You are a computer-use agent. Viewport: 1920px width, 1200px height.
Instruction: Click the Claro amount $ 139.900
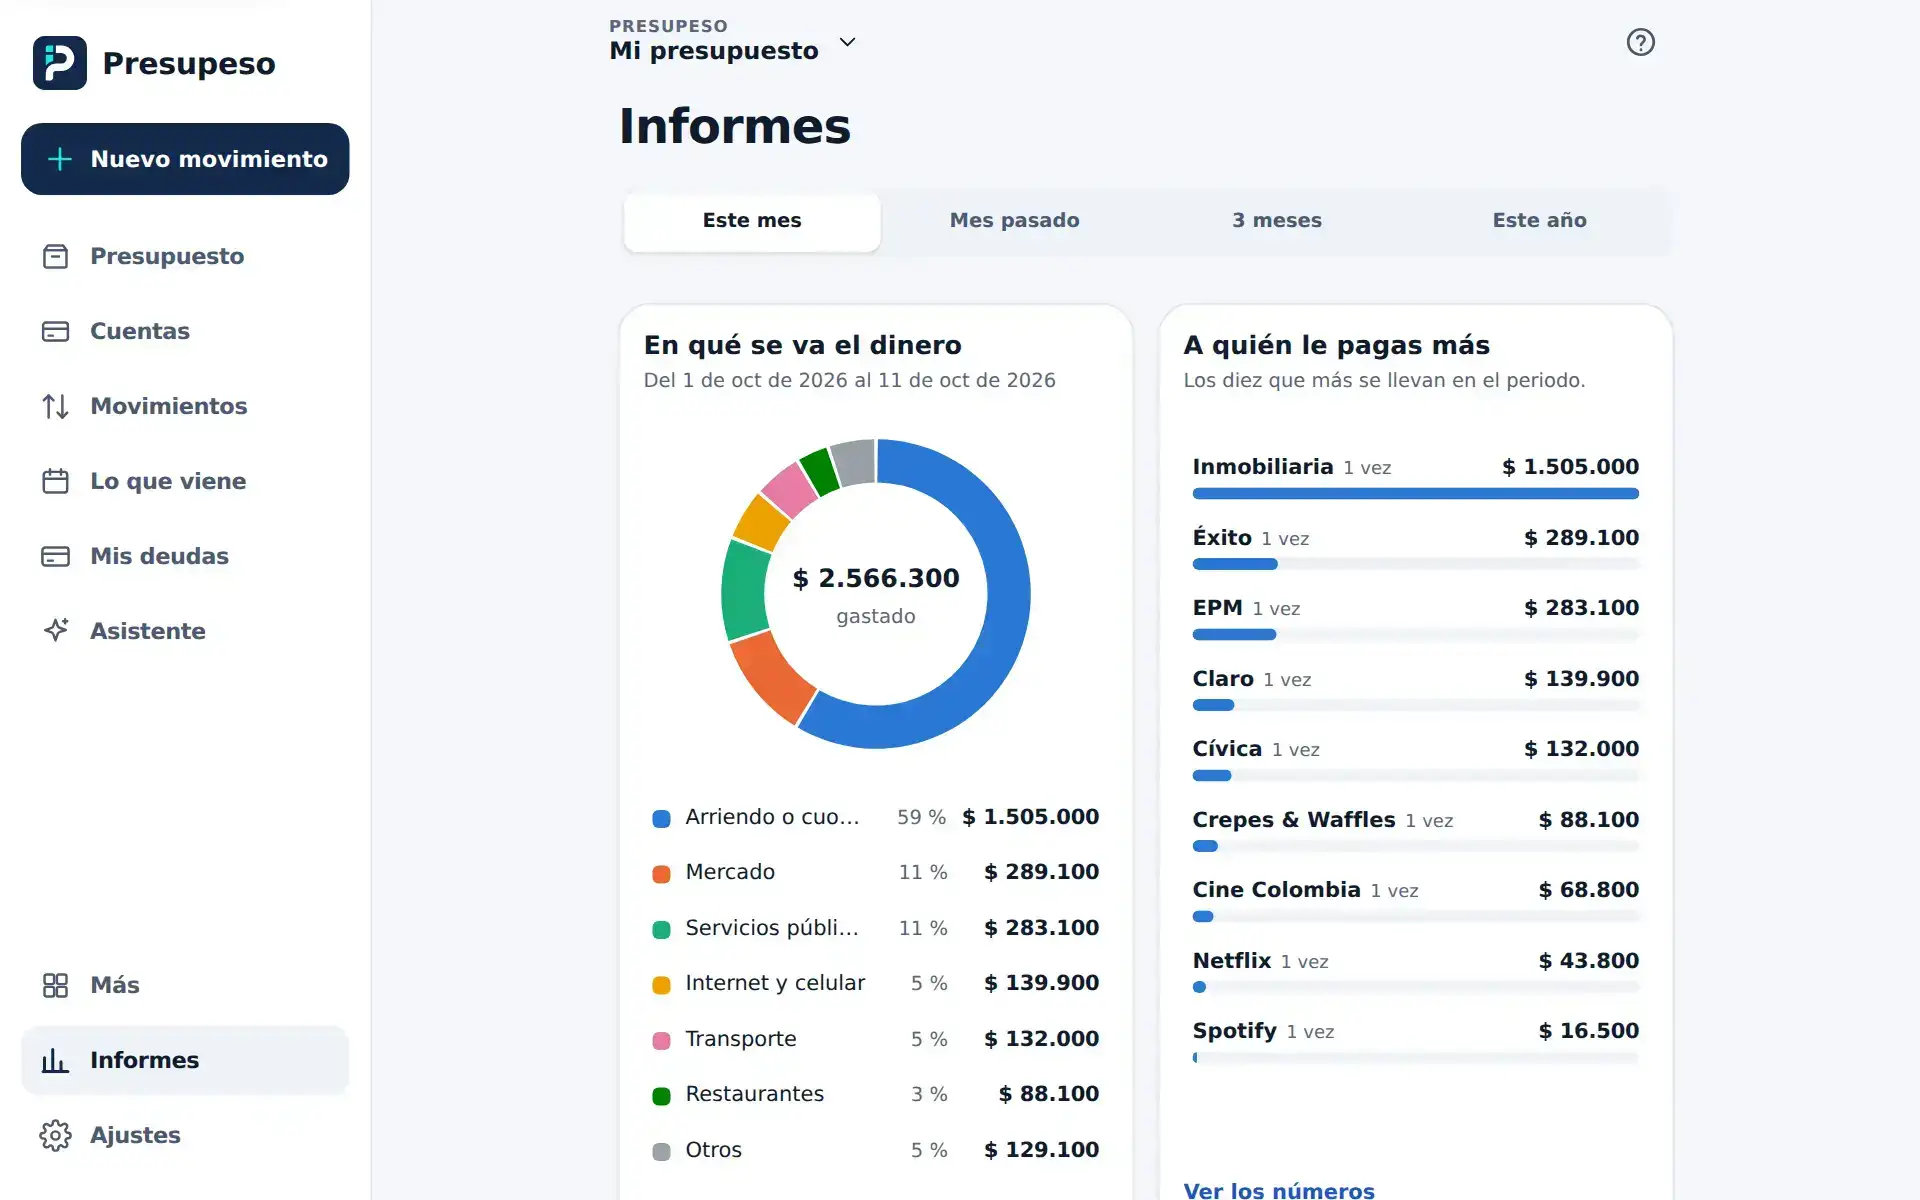click(1581, 679)
